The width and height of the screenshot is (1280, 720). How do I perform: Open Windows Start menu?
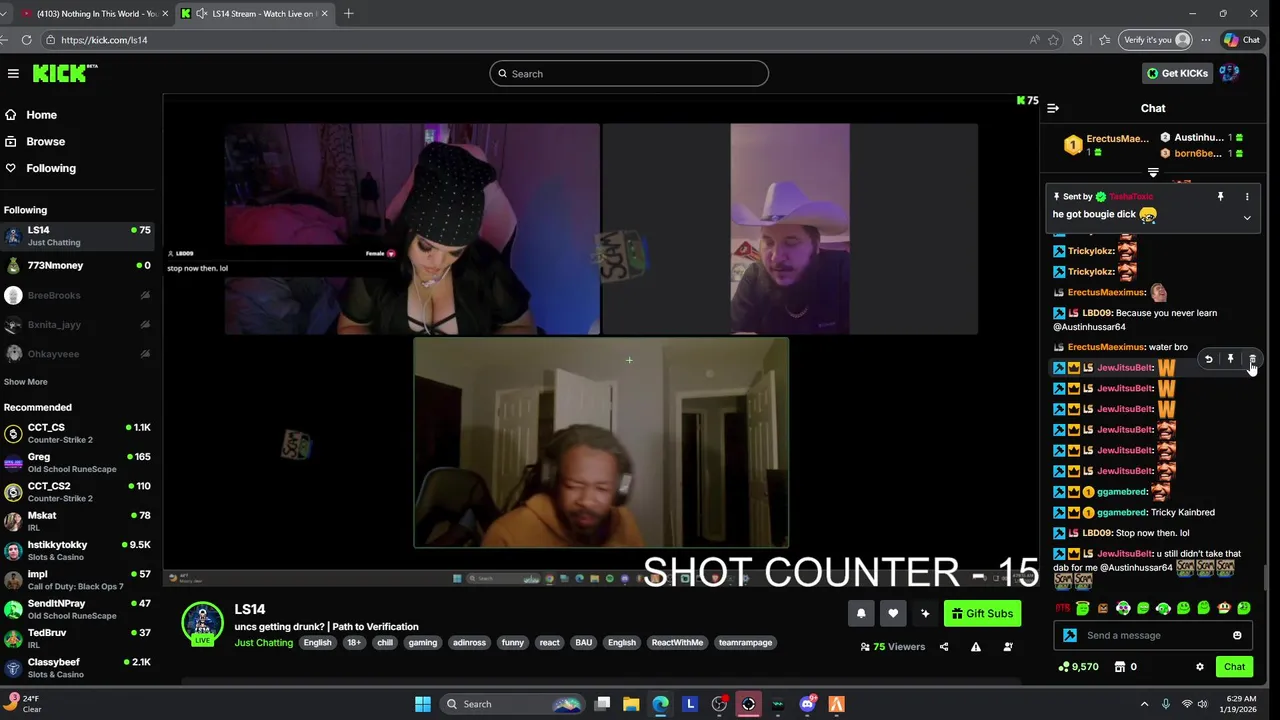423,704
